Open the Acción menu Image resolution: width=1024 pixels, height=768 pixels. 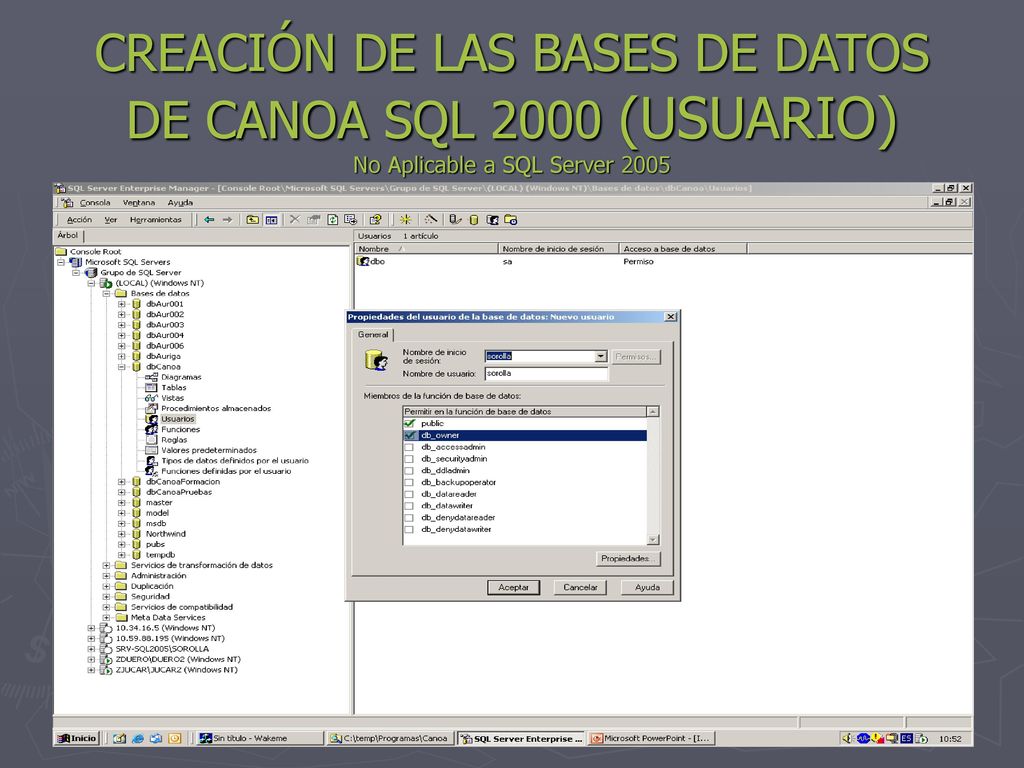[x=79, y=219]
